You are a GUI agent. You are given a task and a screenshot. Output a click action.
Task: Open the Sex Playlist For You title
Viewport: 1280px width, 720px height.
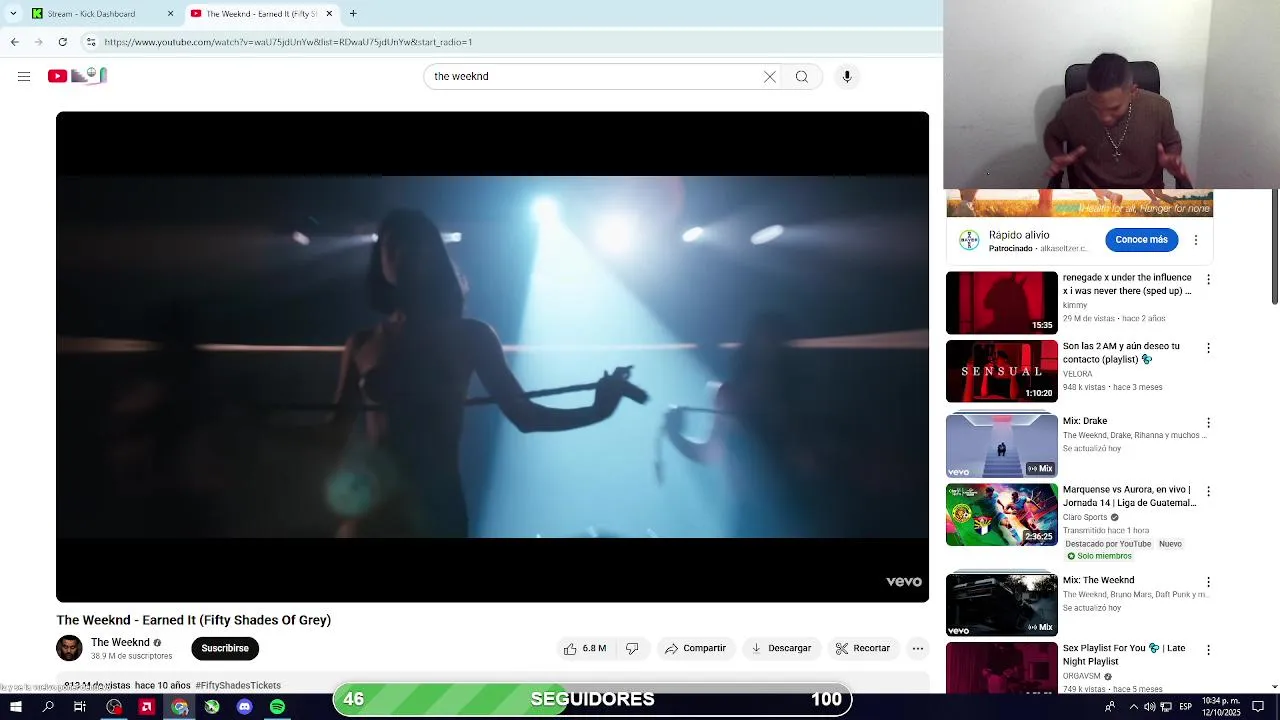1124,654
